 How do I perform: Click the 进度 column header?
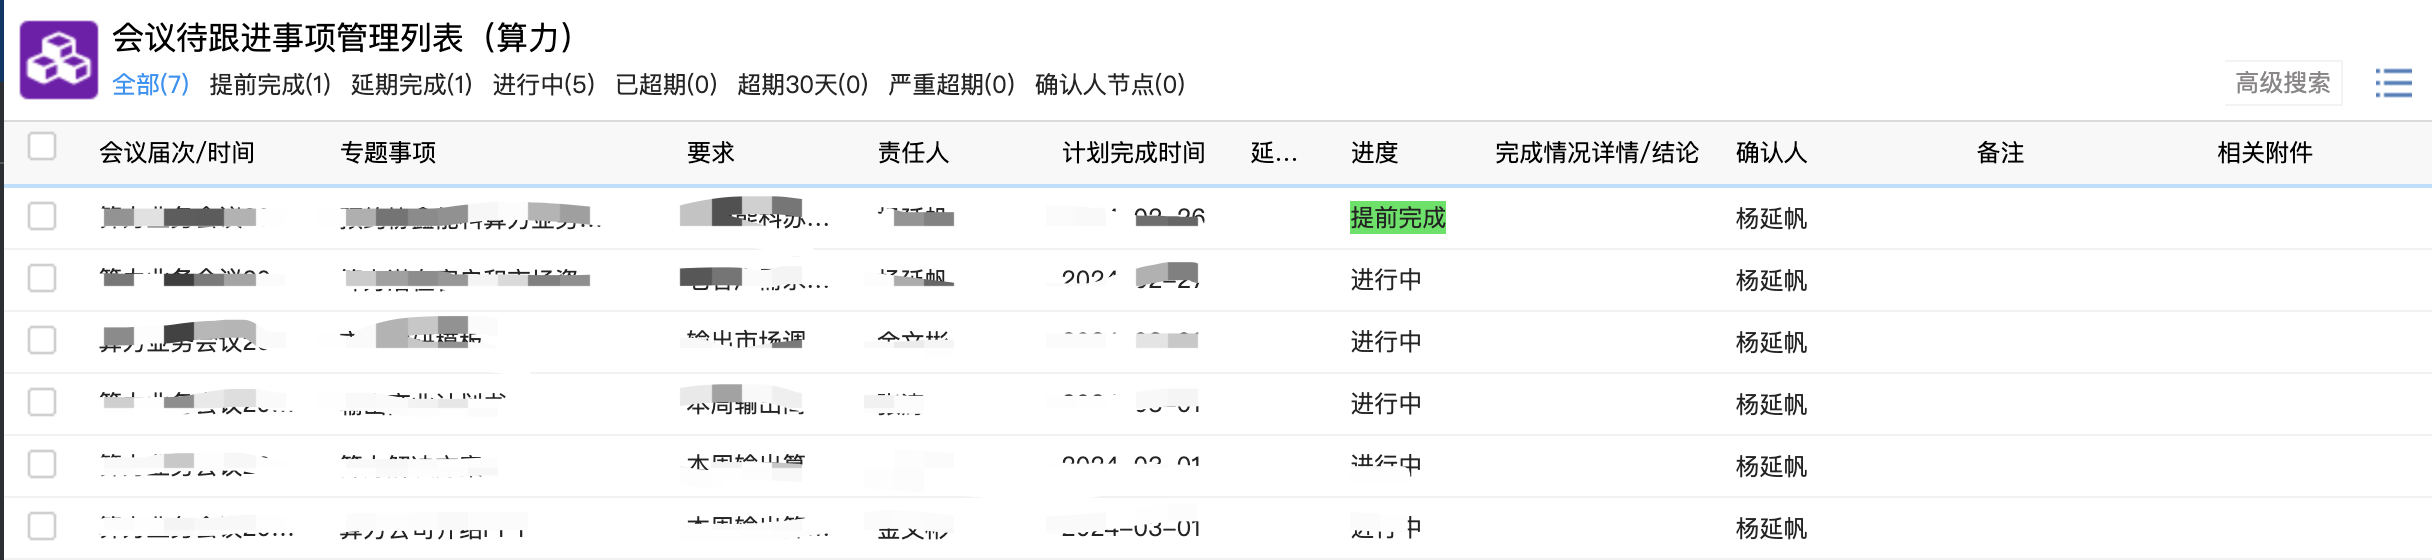tap(1374, 153)
